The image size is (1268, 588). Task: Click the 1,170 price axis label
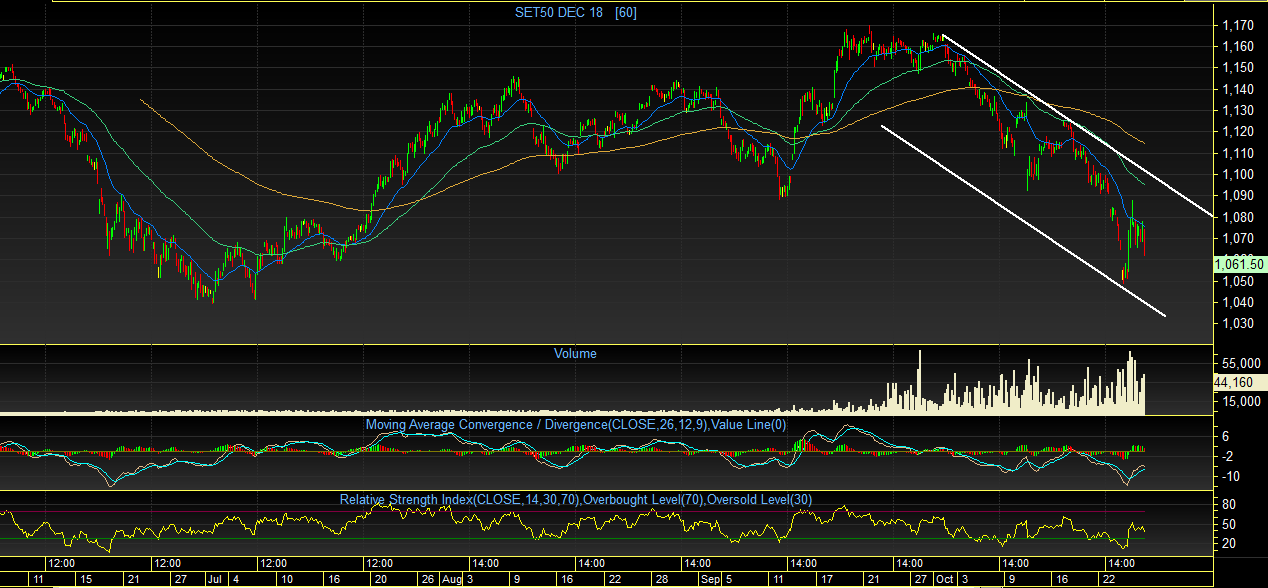1237,24
